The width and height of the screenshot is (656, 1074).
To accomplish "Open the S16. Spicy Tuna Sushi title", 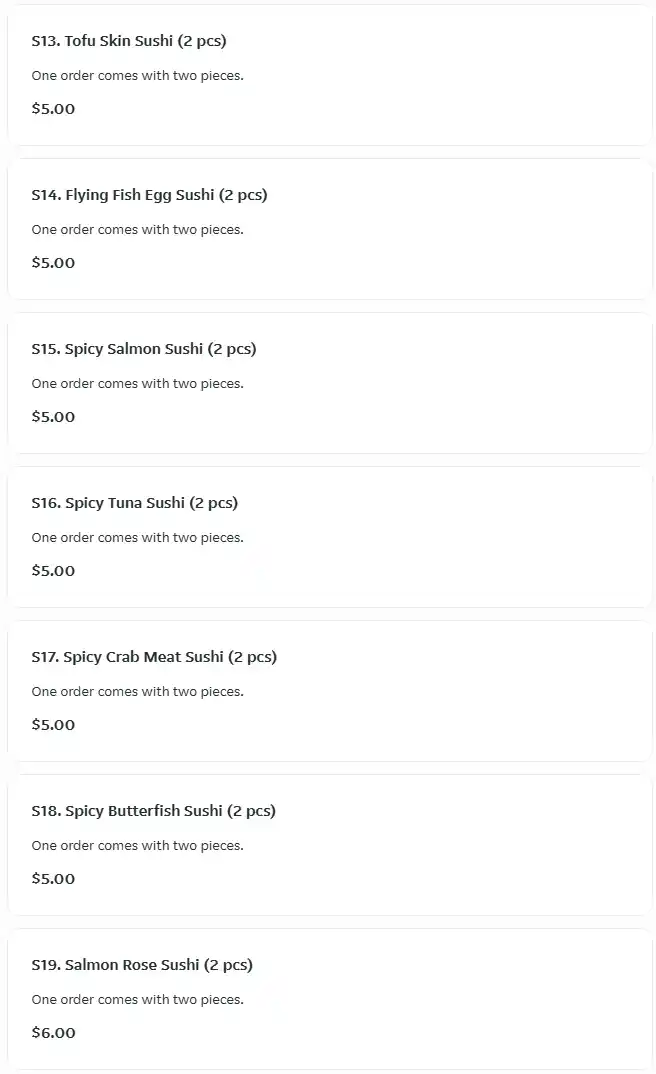I will click(x=134, y=503).
